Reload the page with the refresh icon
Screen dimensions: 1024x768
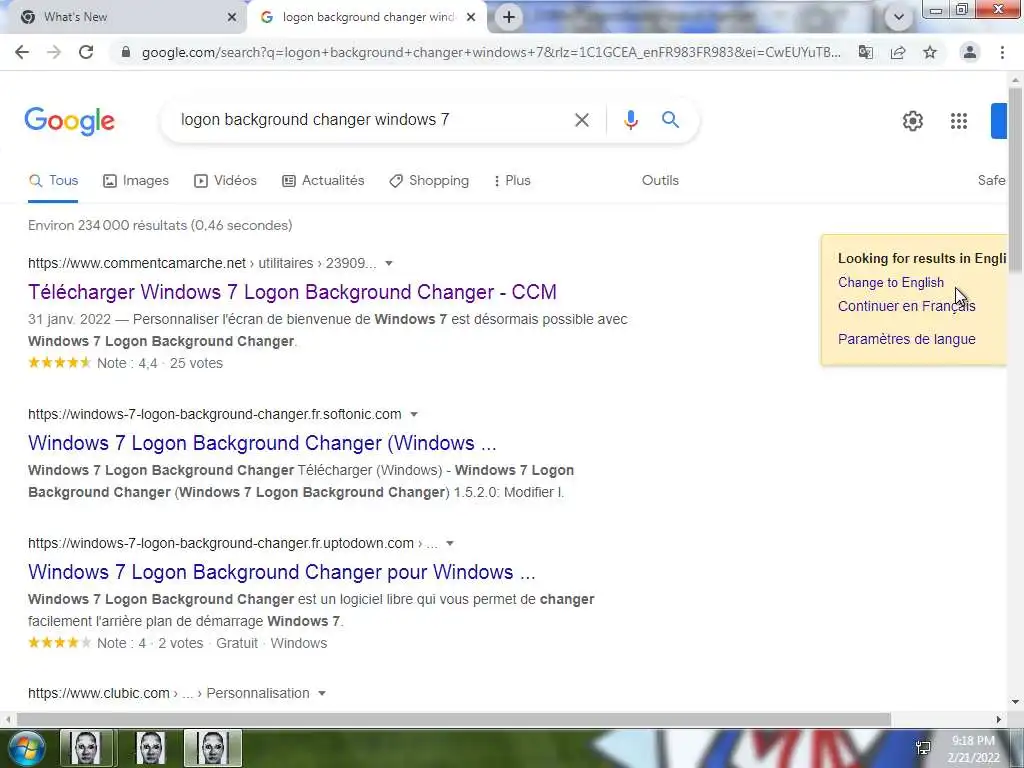pos(86,52)
